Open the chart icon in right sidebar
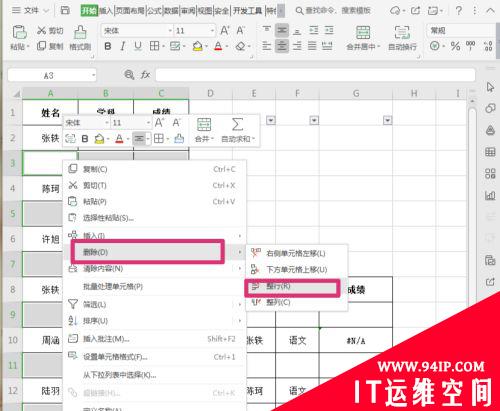Screen dimensions: 500x411 click(x=490, y=195)
